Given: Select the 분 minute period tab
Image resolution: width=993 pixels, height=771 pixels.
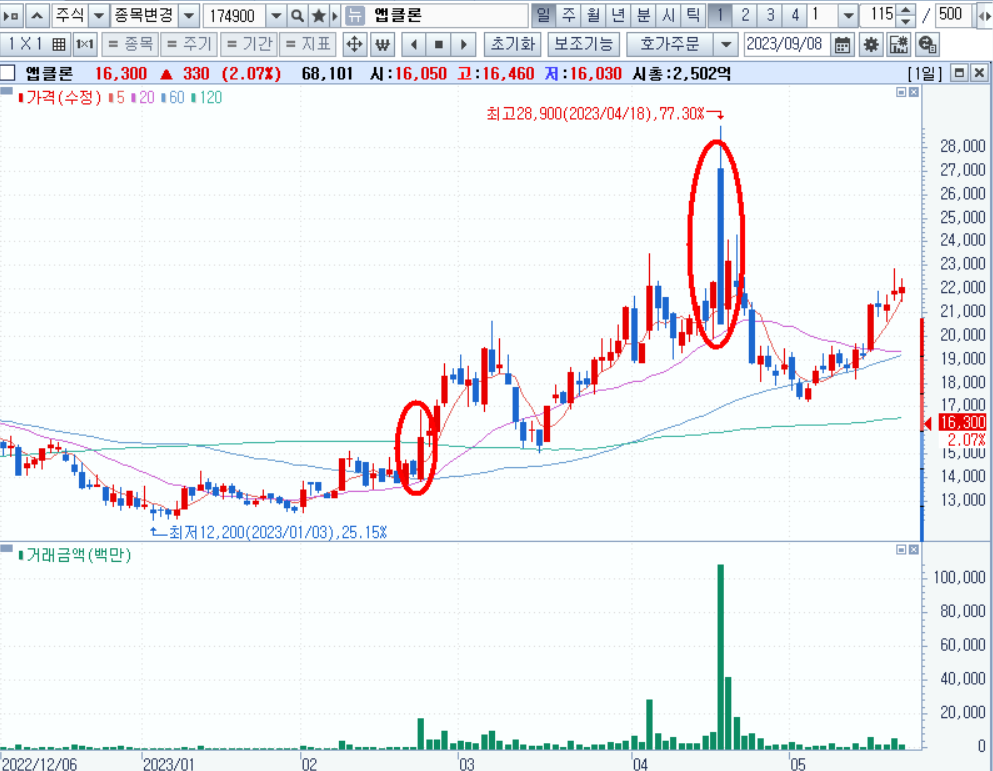Looking at the screenshot, I should tap(643, 15).
